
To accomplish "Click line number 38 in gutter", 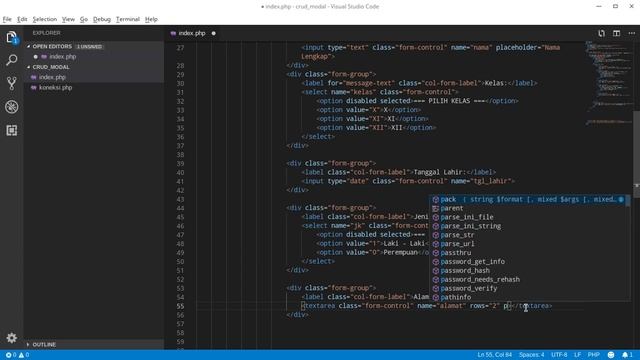I will (180, 155).
